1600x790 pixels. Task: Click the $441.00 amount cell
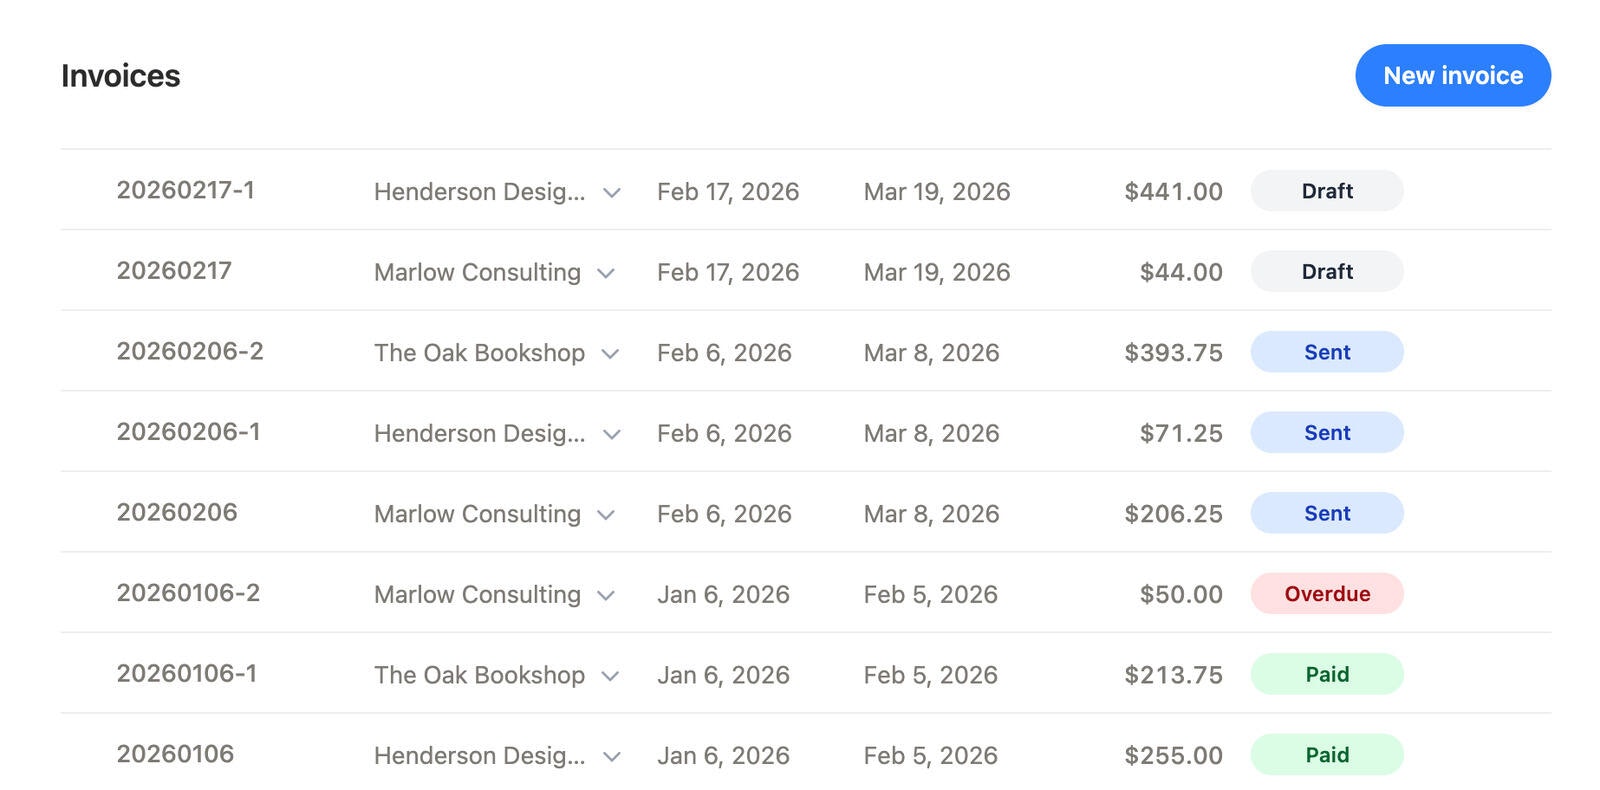point(1174,191)
